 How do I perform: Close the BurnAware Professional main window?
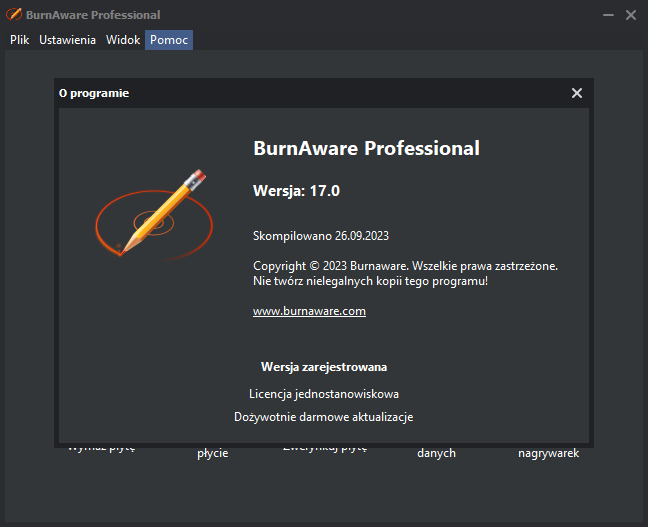631,15
